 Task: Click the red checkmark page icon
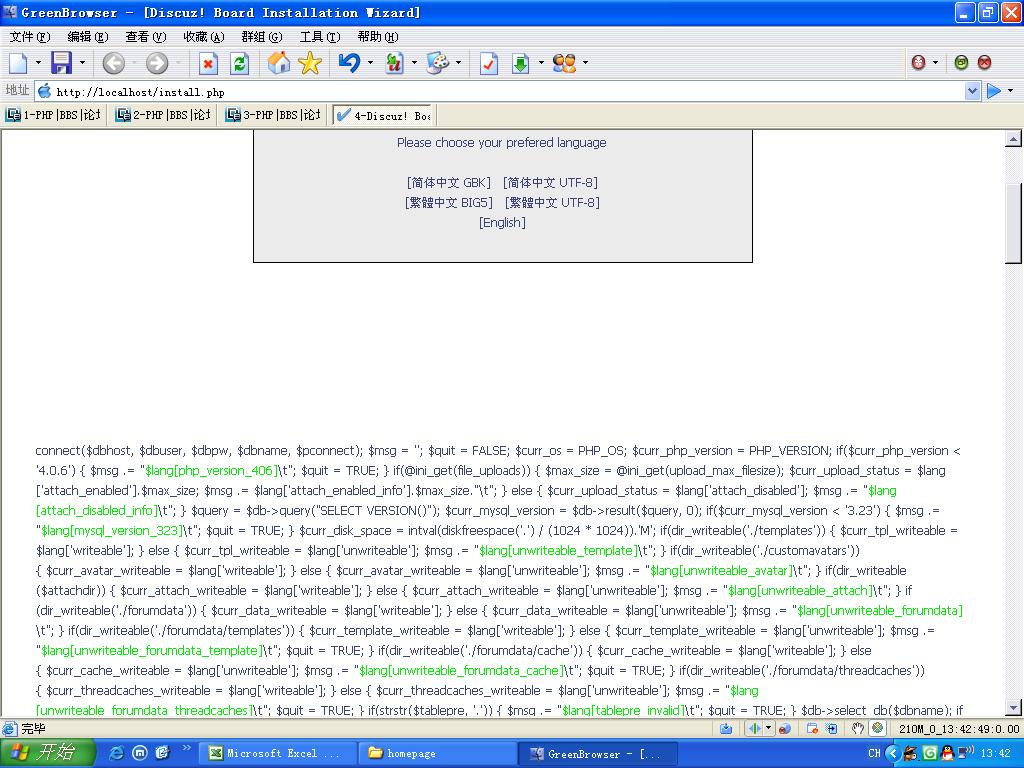(x=488, y=63)
